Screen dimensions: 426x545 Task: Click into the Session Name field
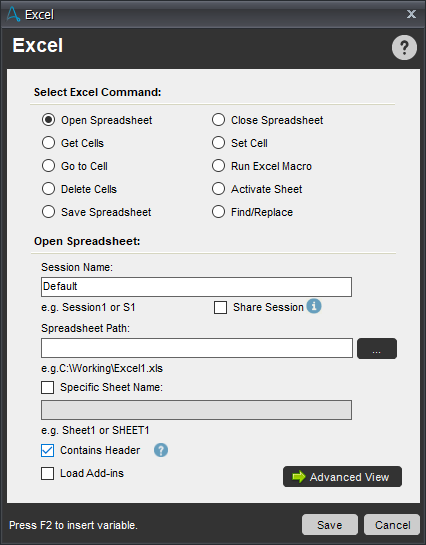click(196, 287)
